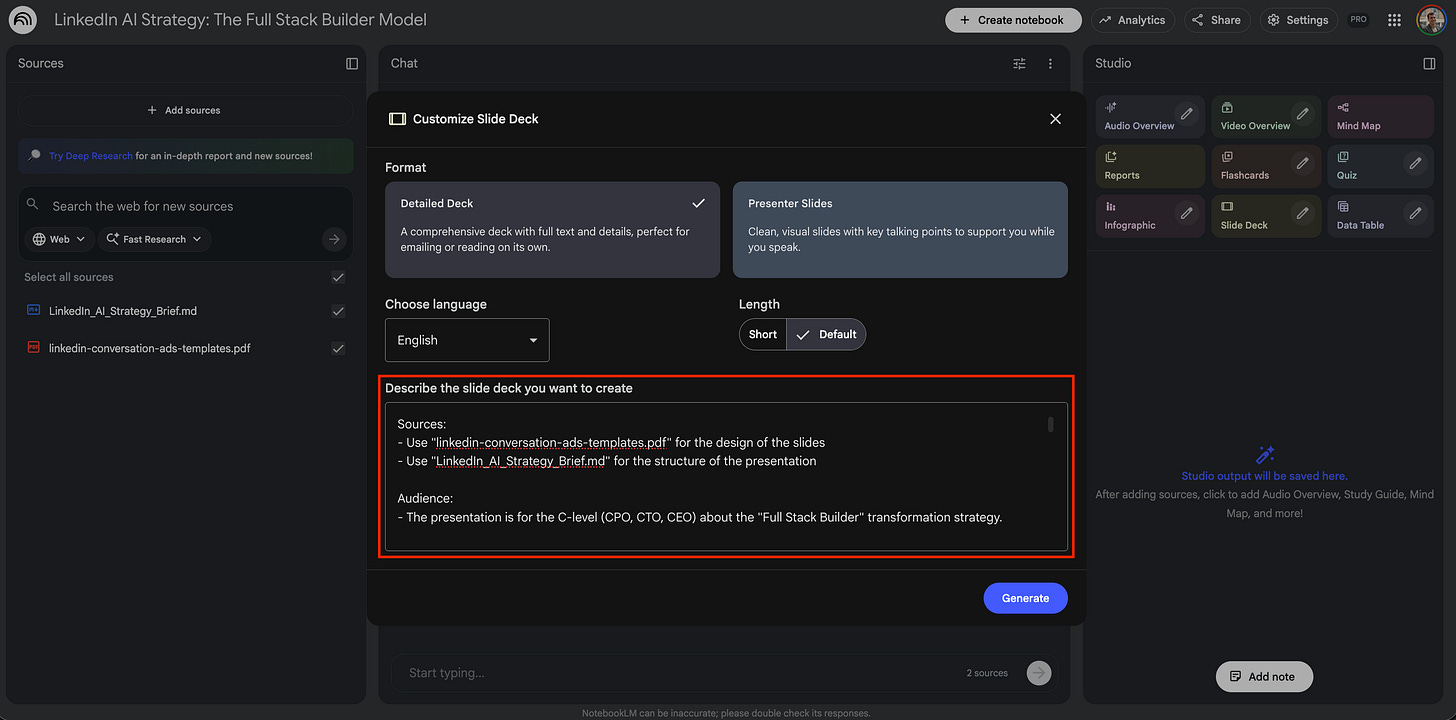Open the chat three-dot menu
The image size is (1456, 720).
(1050, 63)
